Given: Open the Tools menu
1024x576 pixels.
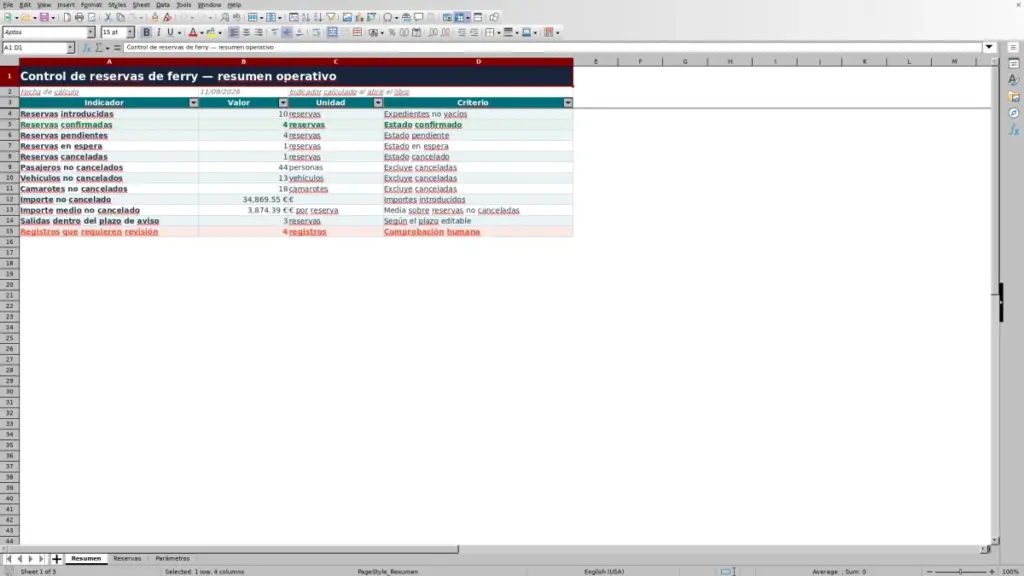Looking at the screenshot, I should coord(184,5).
